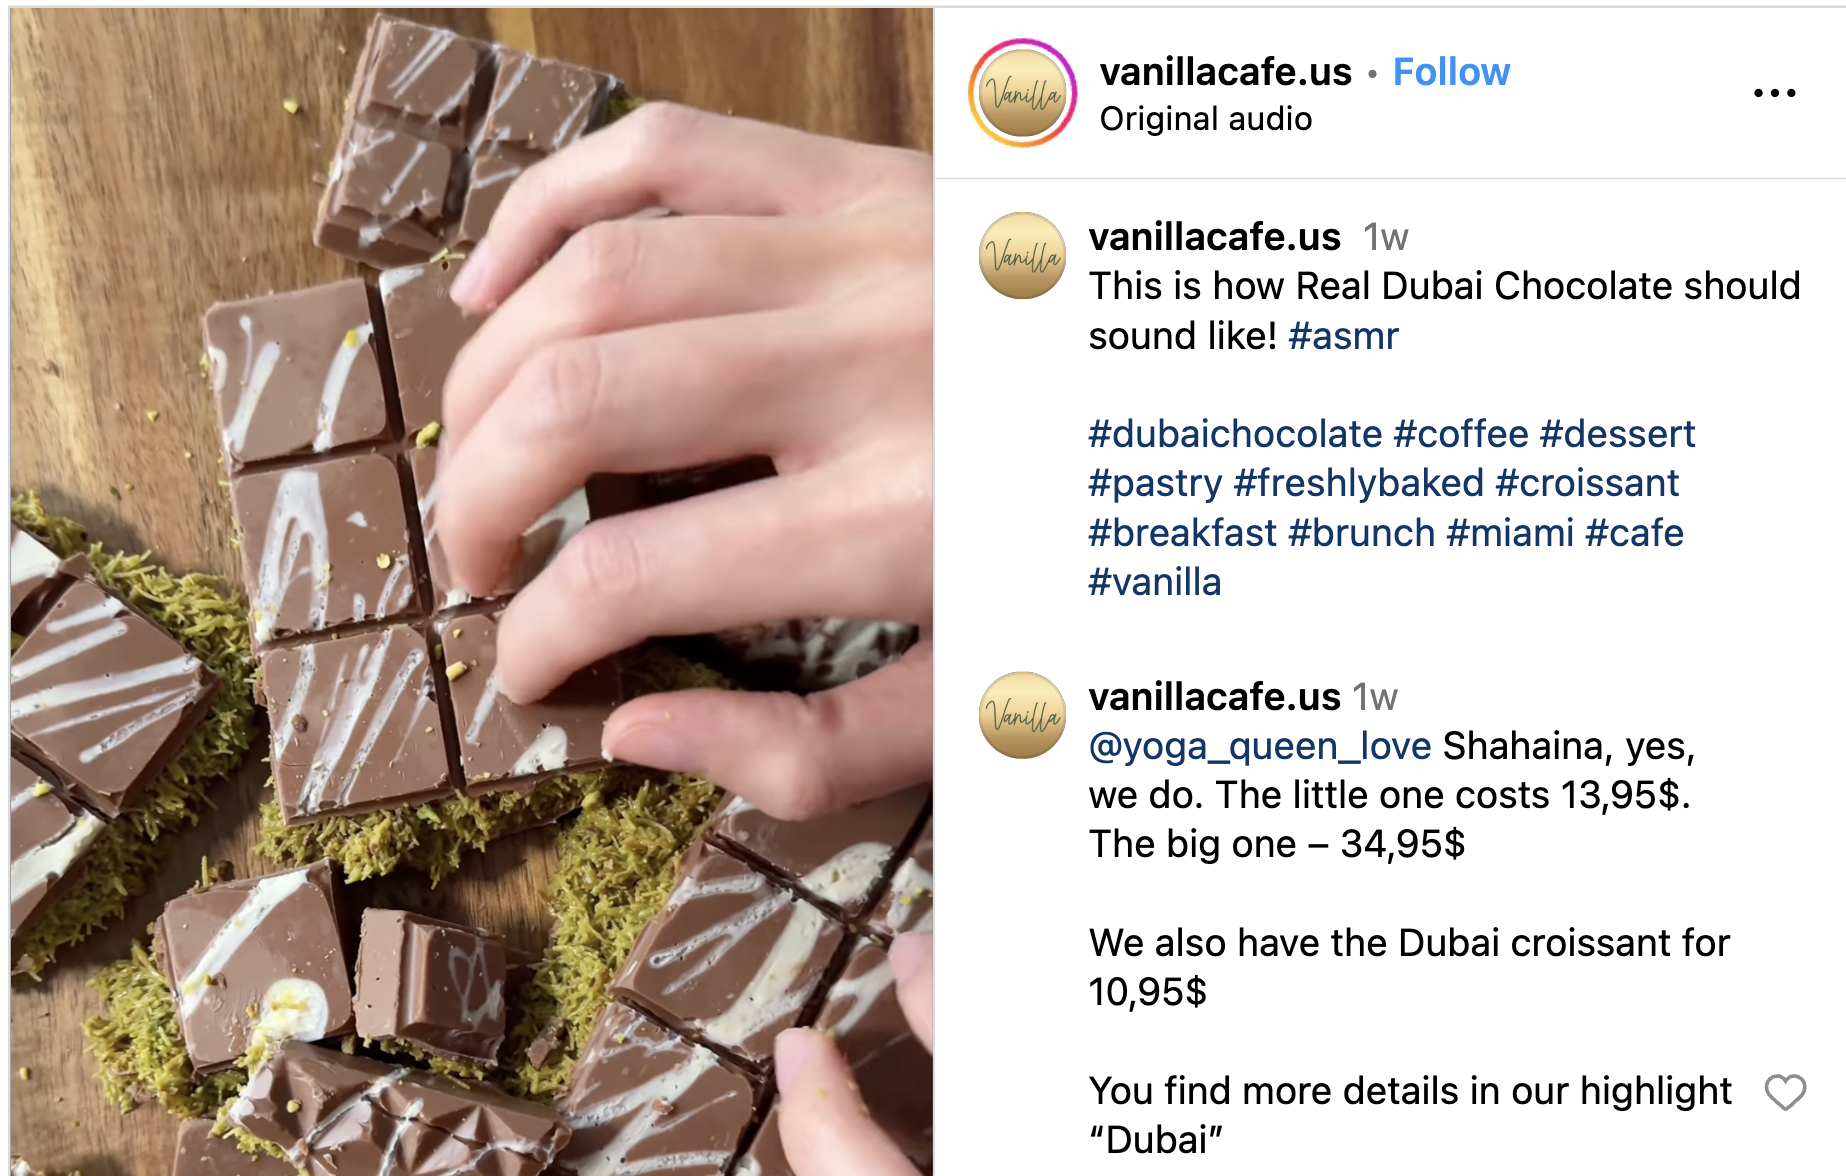Open the #freshlybaked hashtag

[x=1359, y=483]
